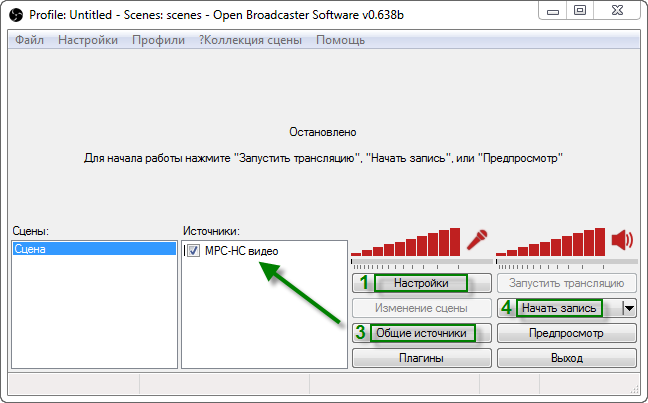Click the Общие источники button

tap(420, 333)
